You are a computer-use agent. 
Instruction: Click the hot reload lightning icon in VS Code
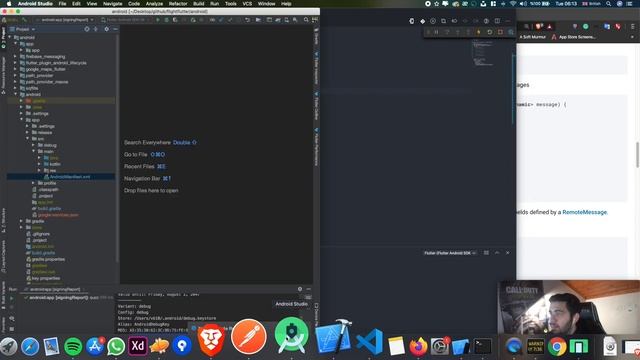pos(479,32)
